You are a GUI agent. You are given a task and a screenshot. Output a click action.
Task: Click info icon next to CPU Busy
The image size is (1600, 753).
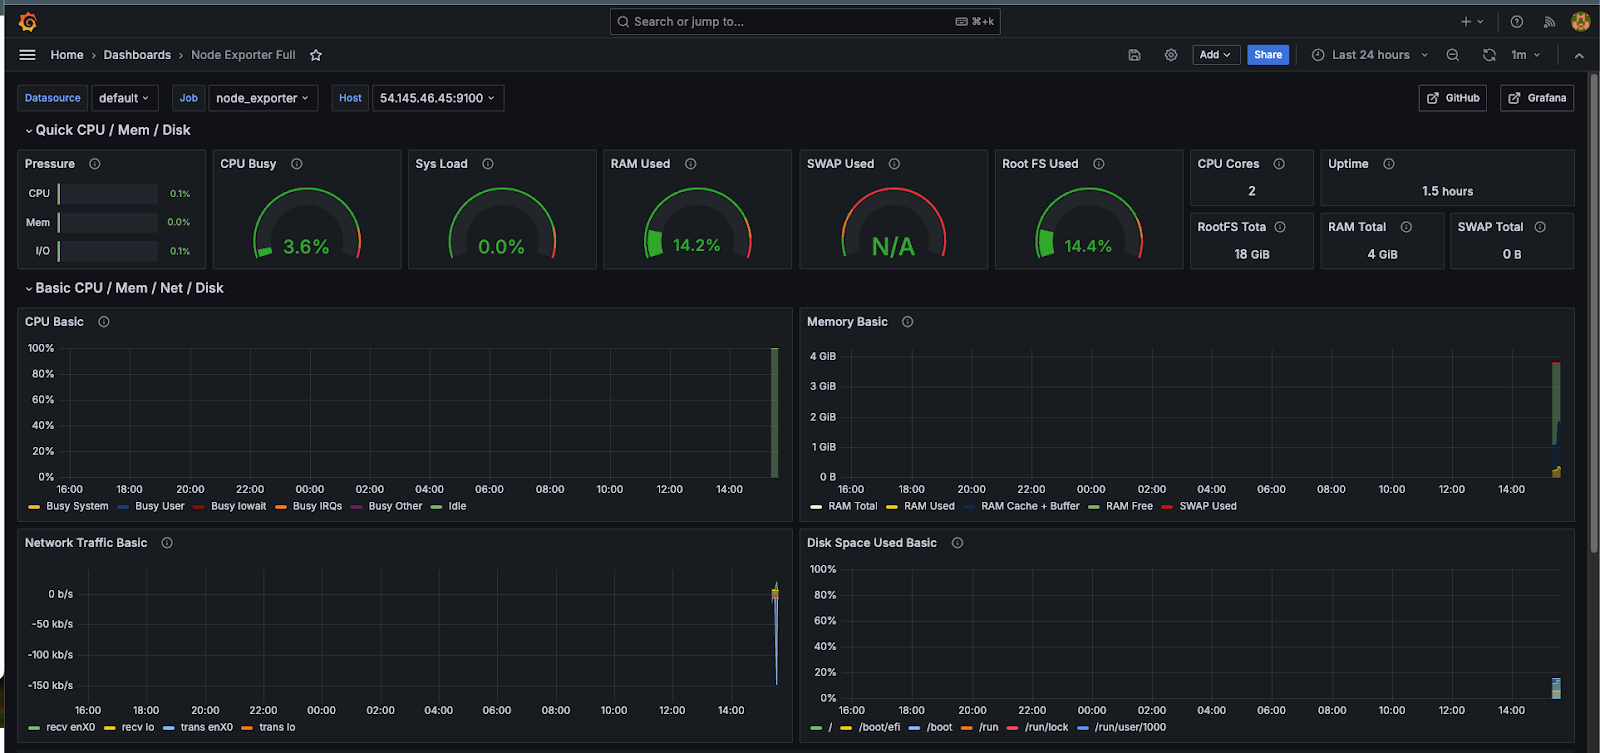[x=297, y=164]
